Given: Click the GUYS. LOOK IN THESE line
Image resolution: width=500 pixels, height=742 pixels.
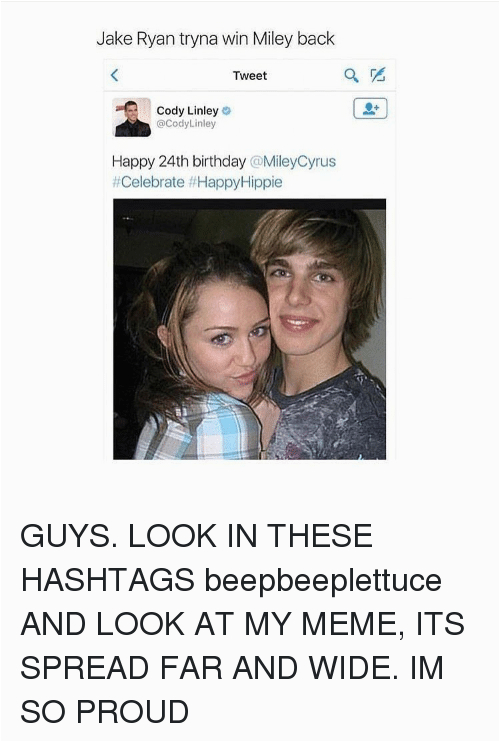Looking at the screenshot, I should (196, 536).
